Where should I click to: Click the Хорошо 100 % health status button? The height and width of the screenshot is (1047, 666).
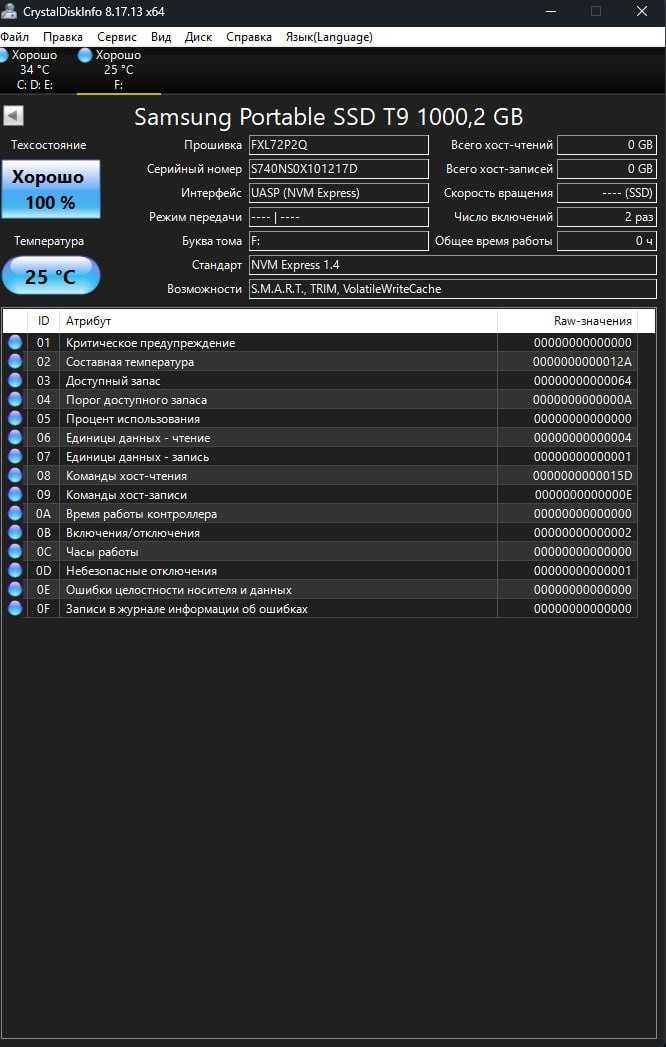point(51,189)
